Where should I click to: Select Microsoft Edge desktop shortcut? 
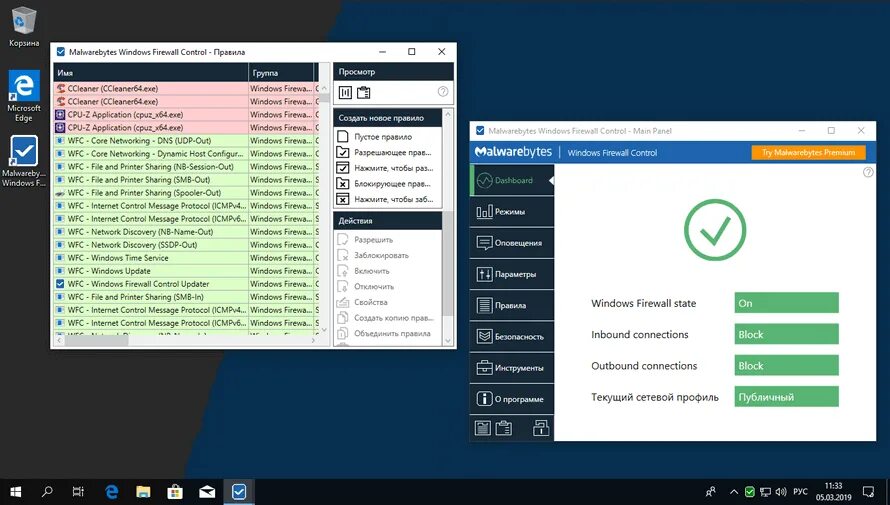[x=24, y=96]
